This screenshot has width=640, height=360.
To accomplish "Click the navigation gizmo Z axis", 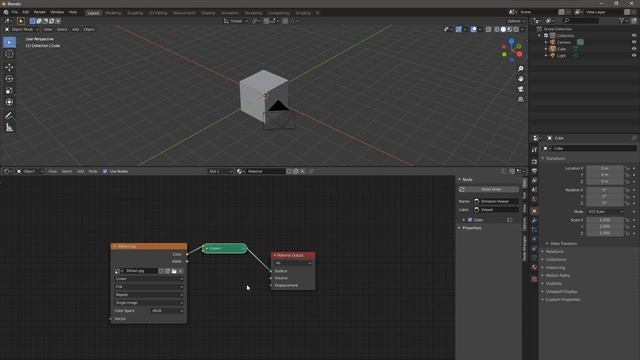I will 511,41.
